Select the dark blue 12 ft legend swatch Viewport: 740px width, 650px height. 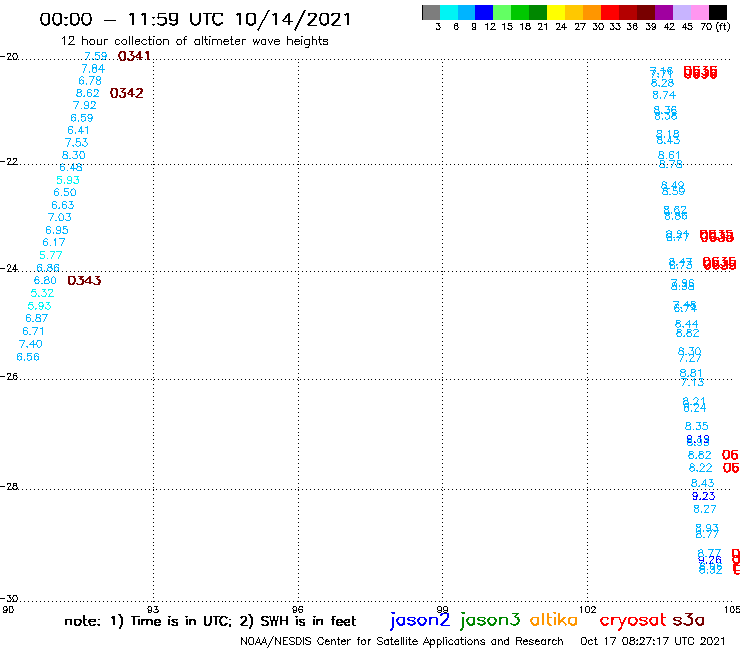pyautogui.click(x=484, y=12)
